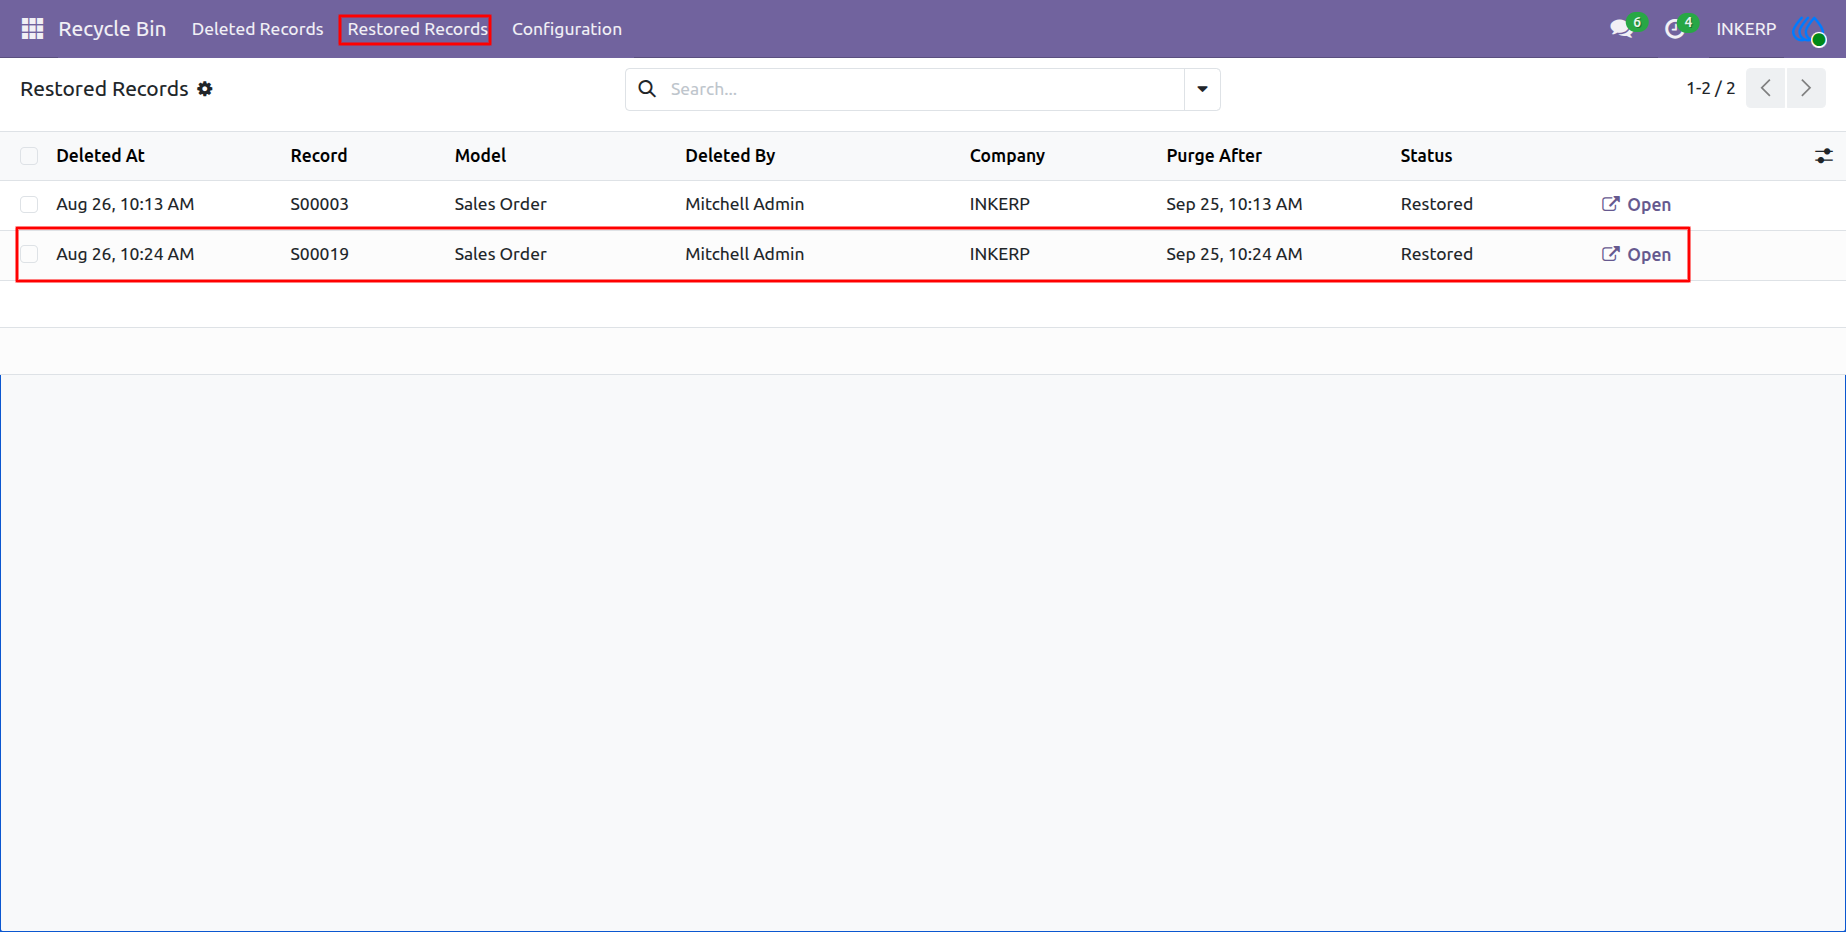1846x932 pixels.
Task: Expand the search options dropdown arrow
Action: 1202,89
